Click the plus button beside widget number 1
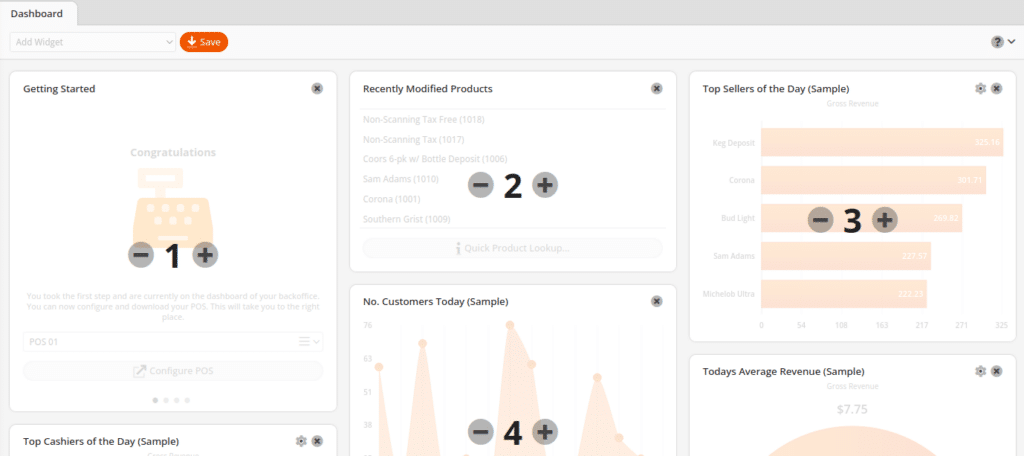This screenshot has height=456, width=1024. coord(205,255)
